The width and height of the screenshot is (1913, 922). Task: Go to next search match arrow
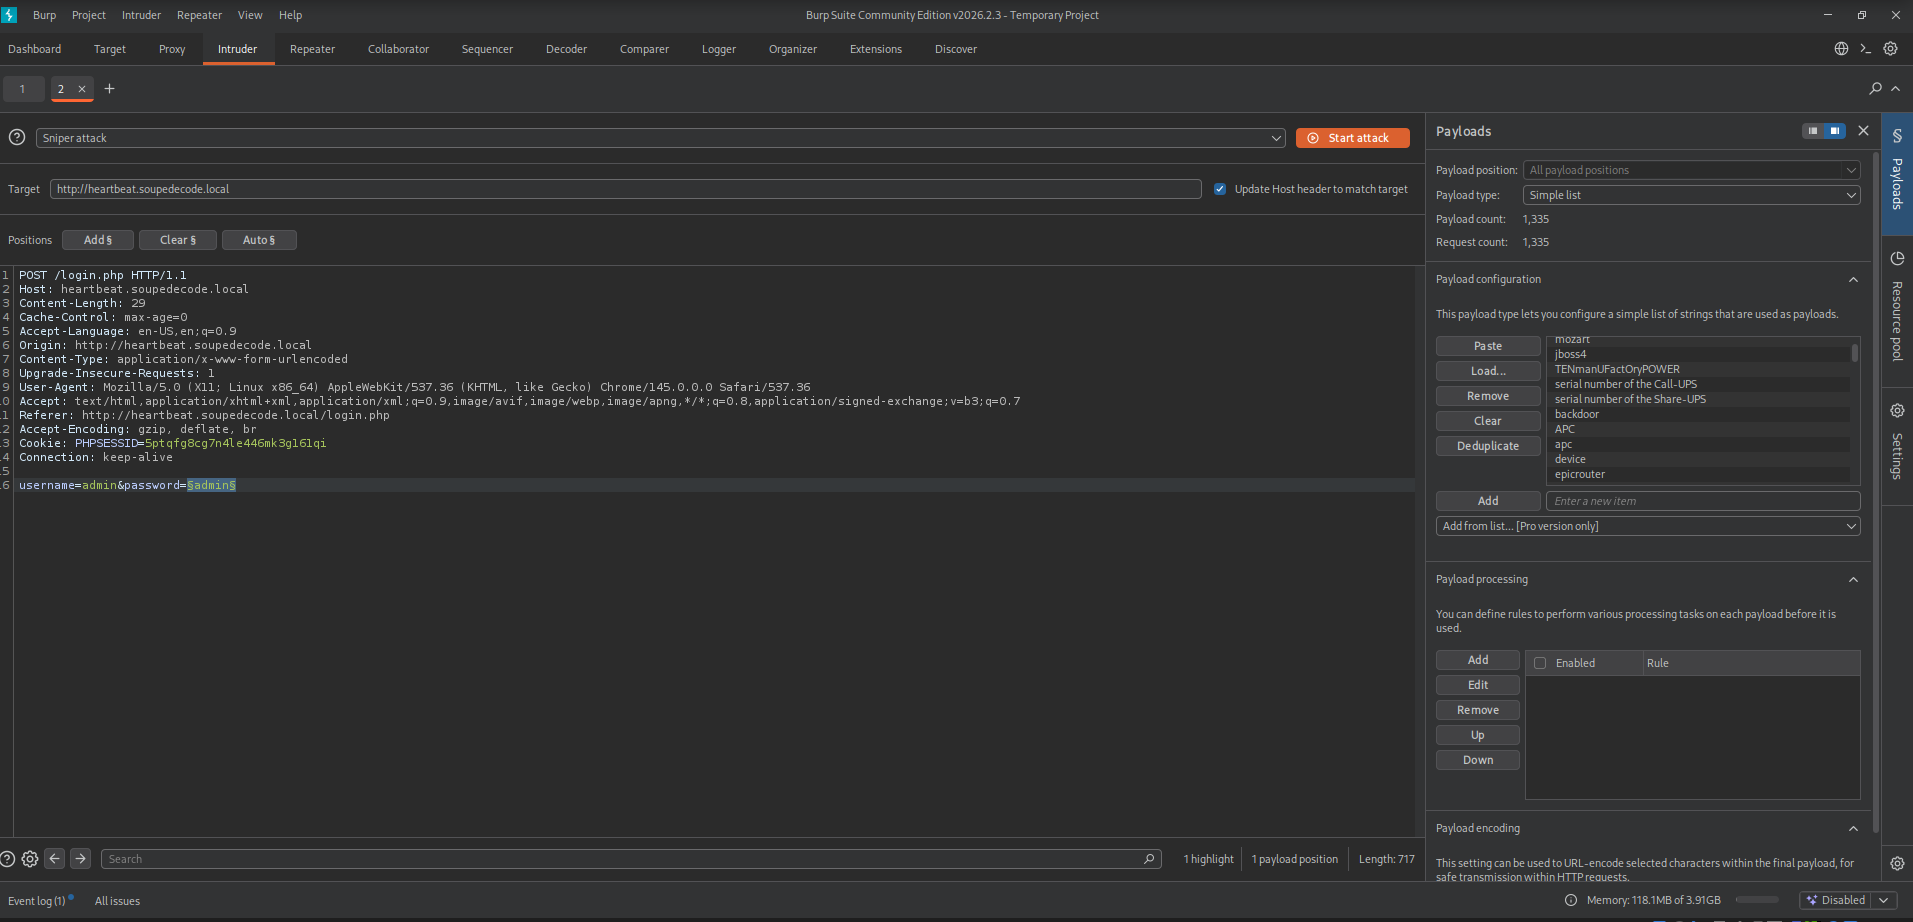tap(81, 859)
